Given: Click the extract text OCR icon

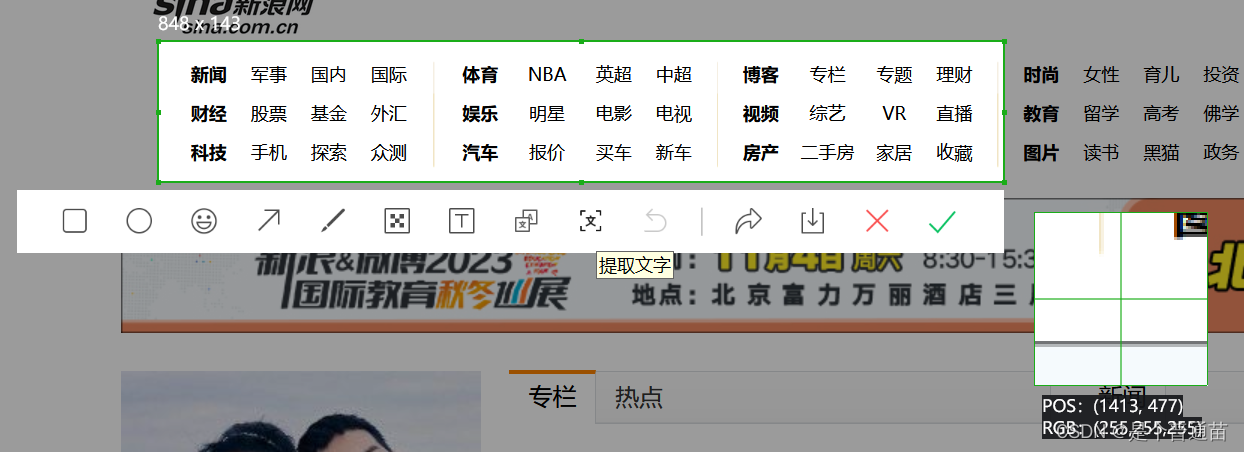Looking at the screenshot, I should pos(590,221).
